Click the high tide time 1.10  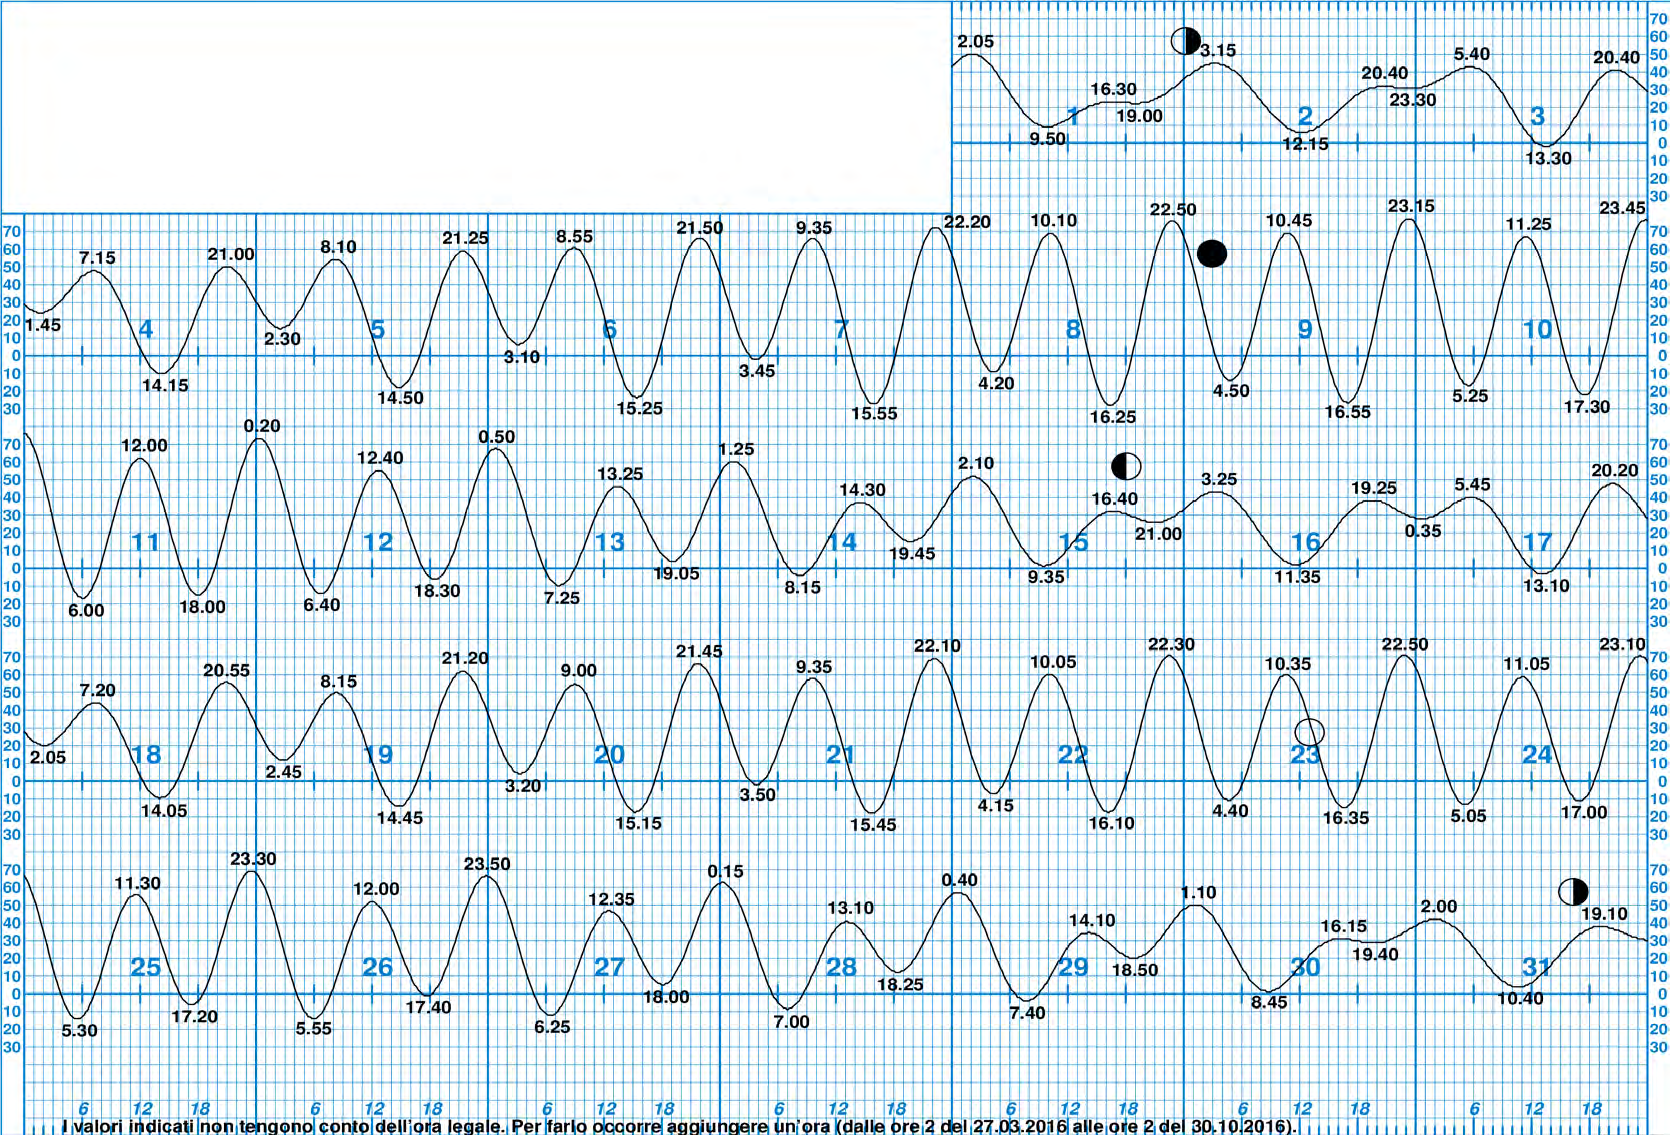click(x=1198, y=893)
